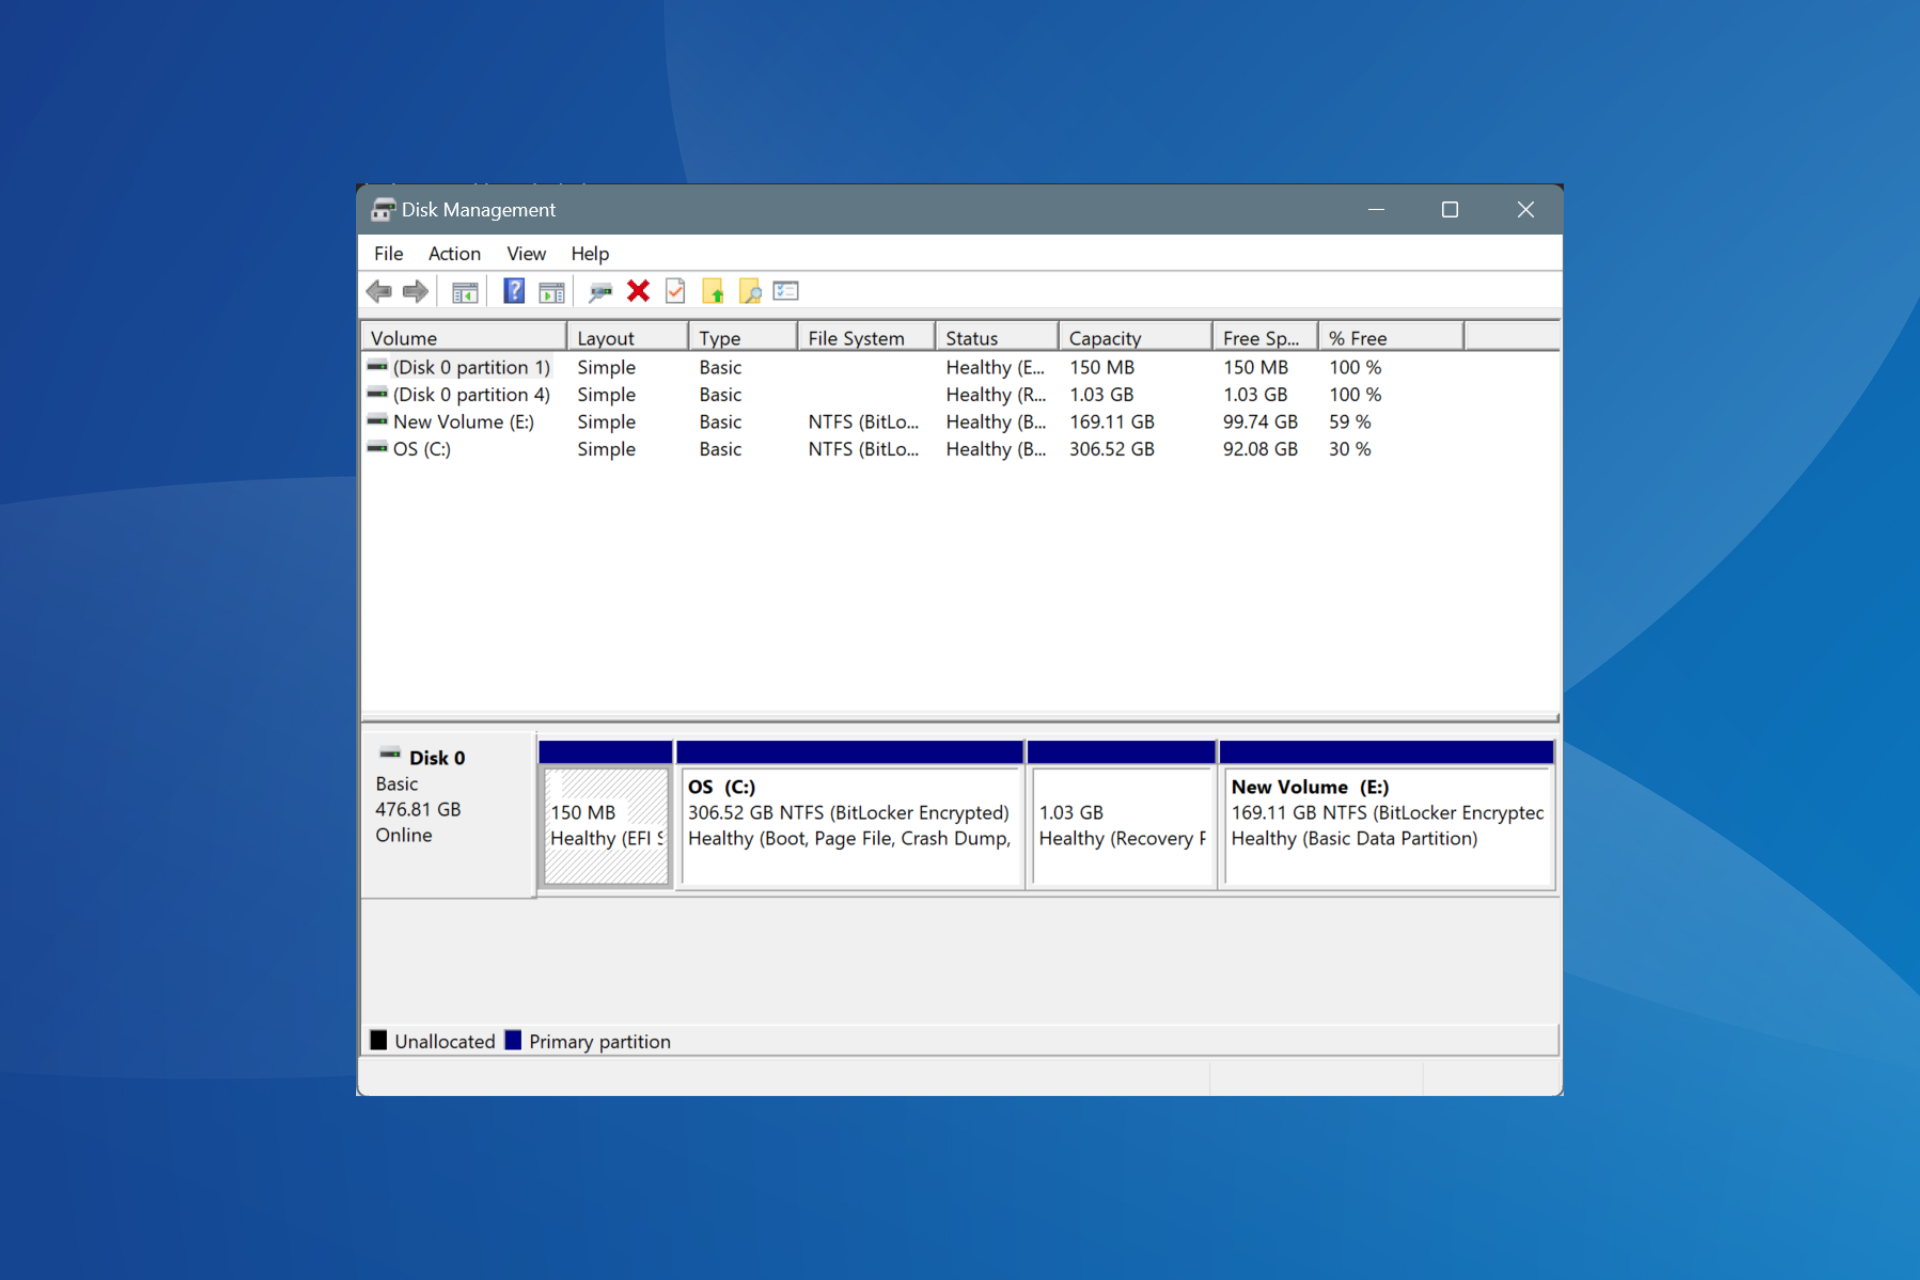Click the Properties checkmark page icon

point(675,291)
